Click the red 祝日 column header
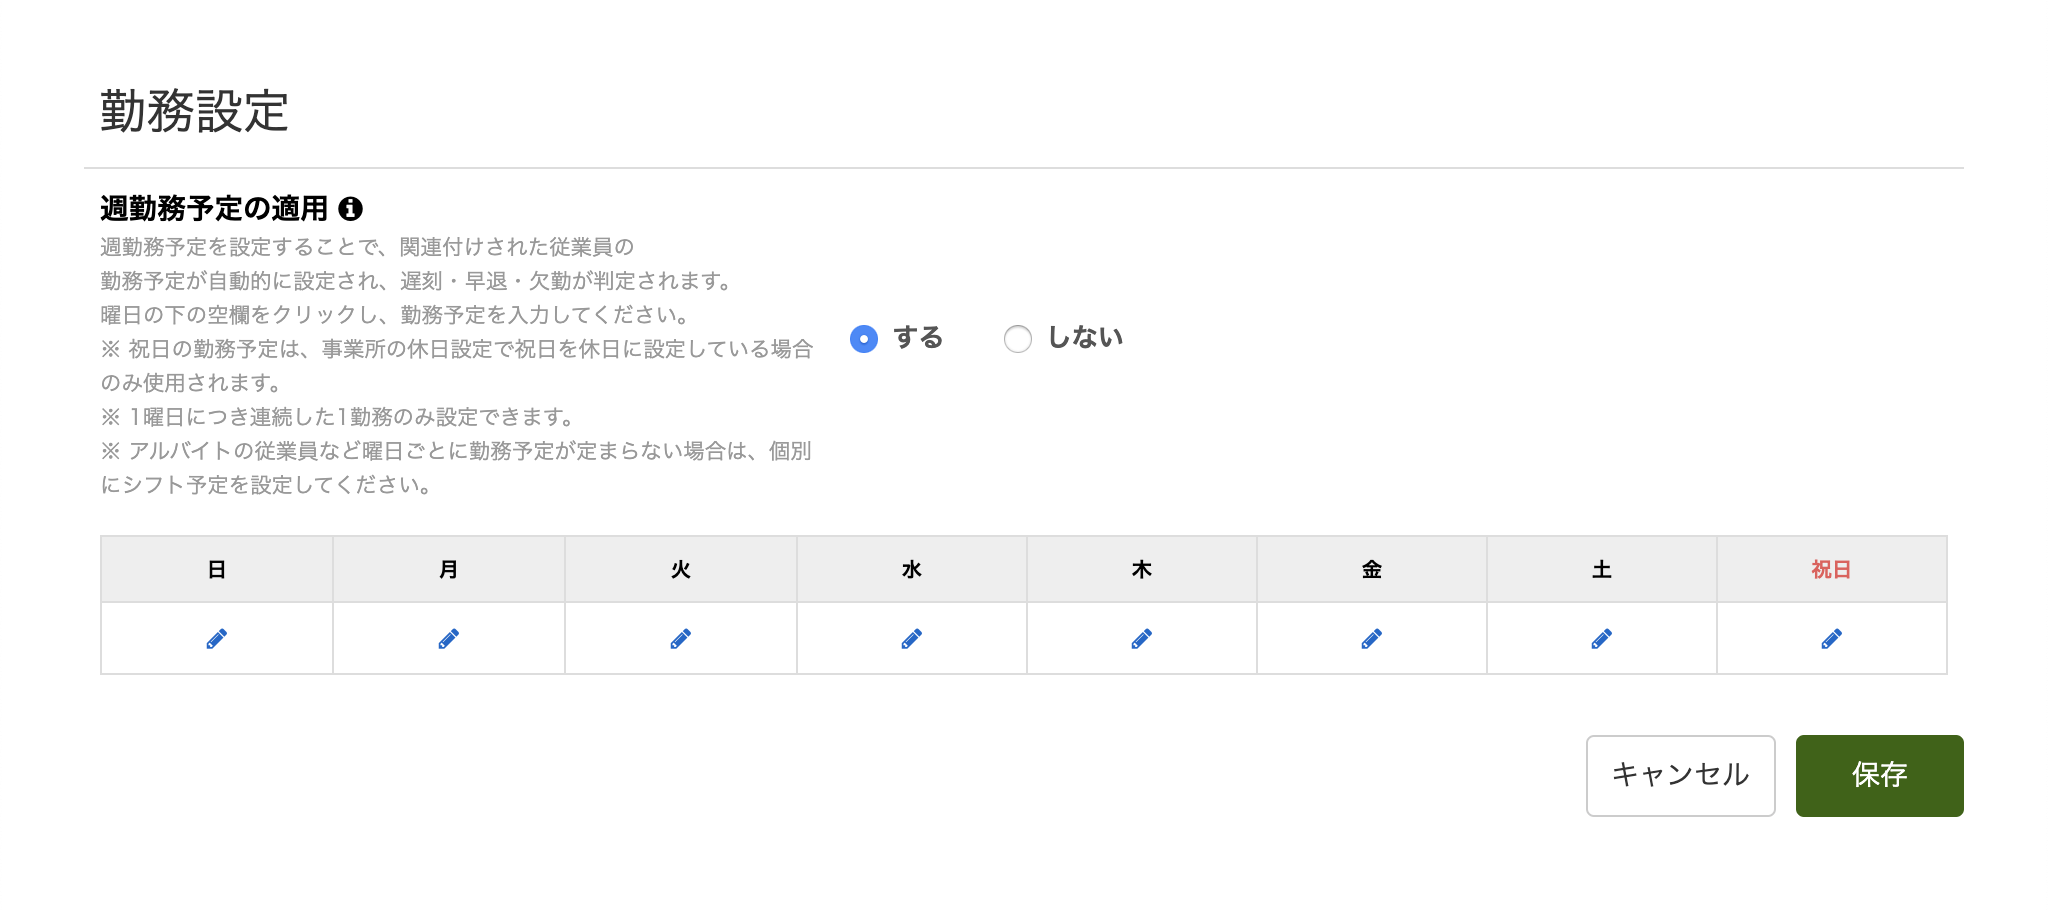The width and height of the screenshot is (2048, 910). (x=1832, y=569)
